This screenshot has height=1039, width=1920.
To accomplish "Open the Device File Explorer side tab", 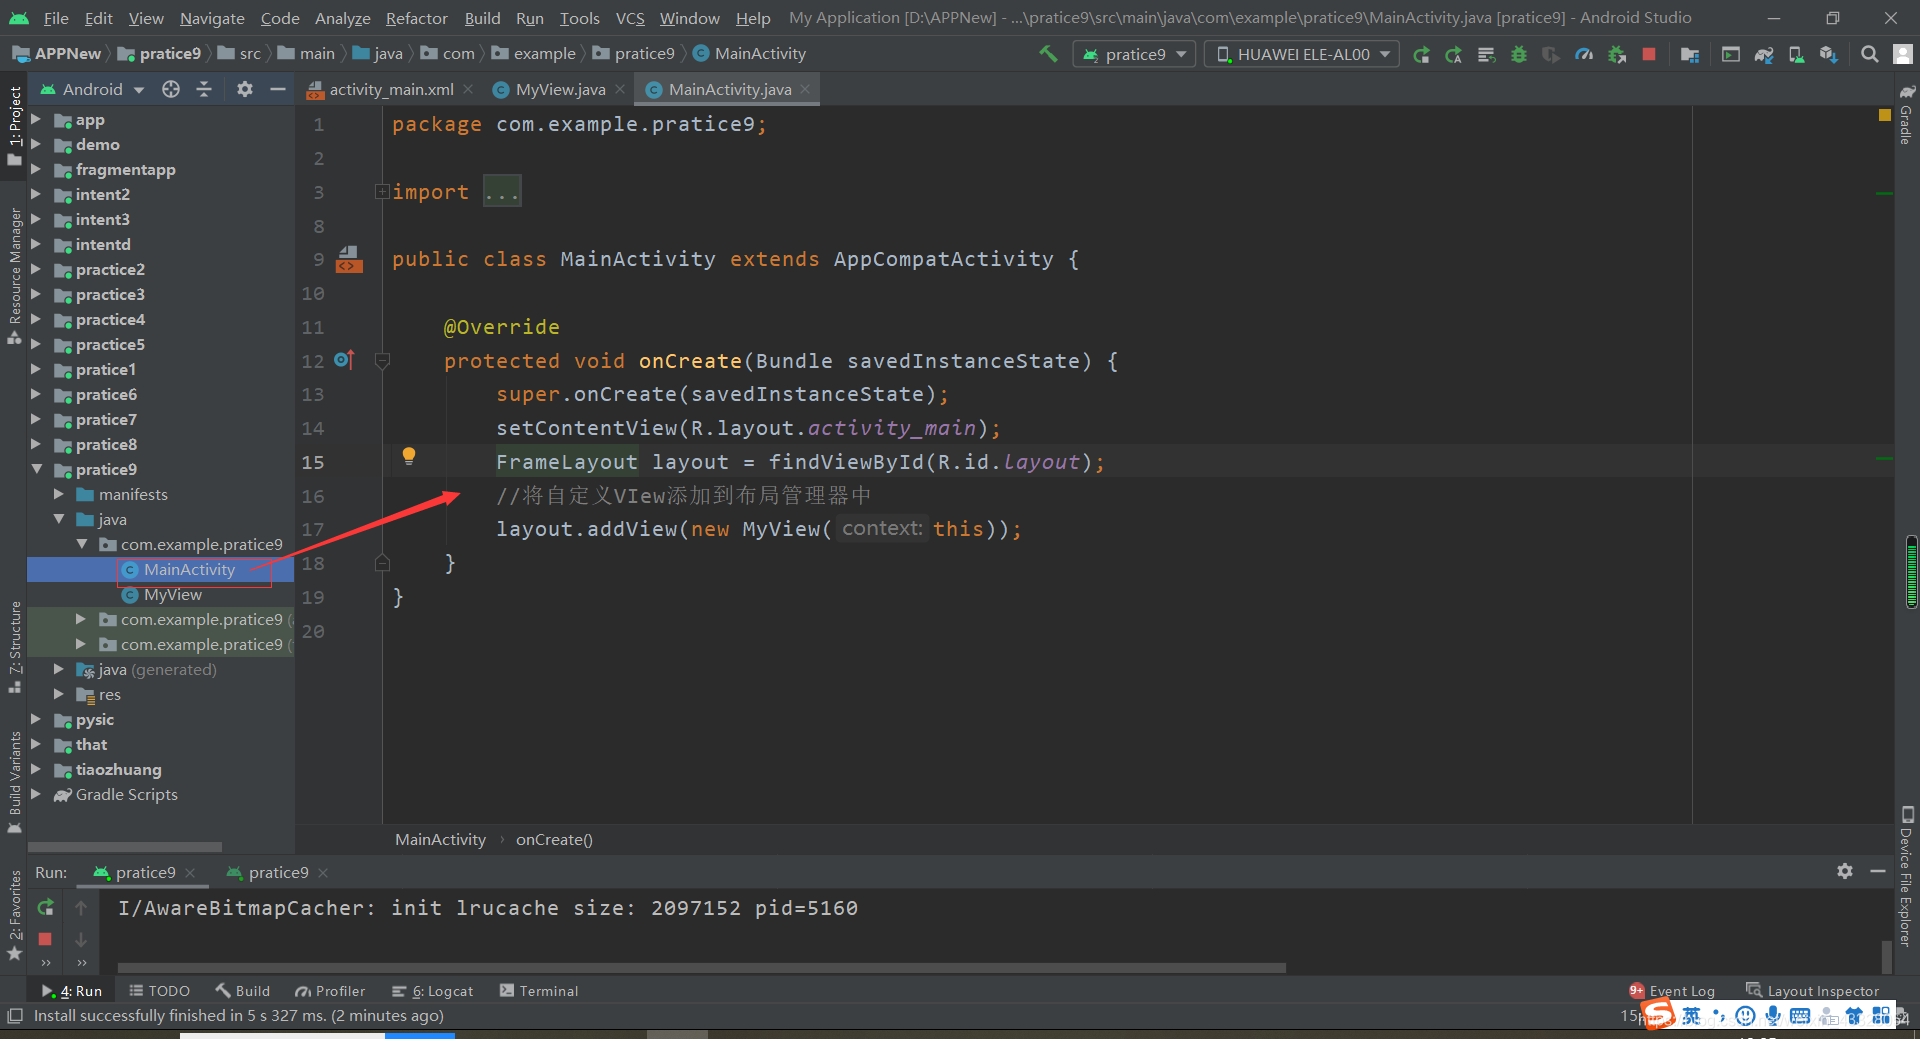I will 1906,877.
